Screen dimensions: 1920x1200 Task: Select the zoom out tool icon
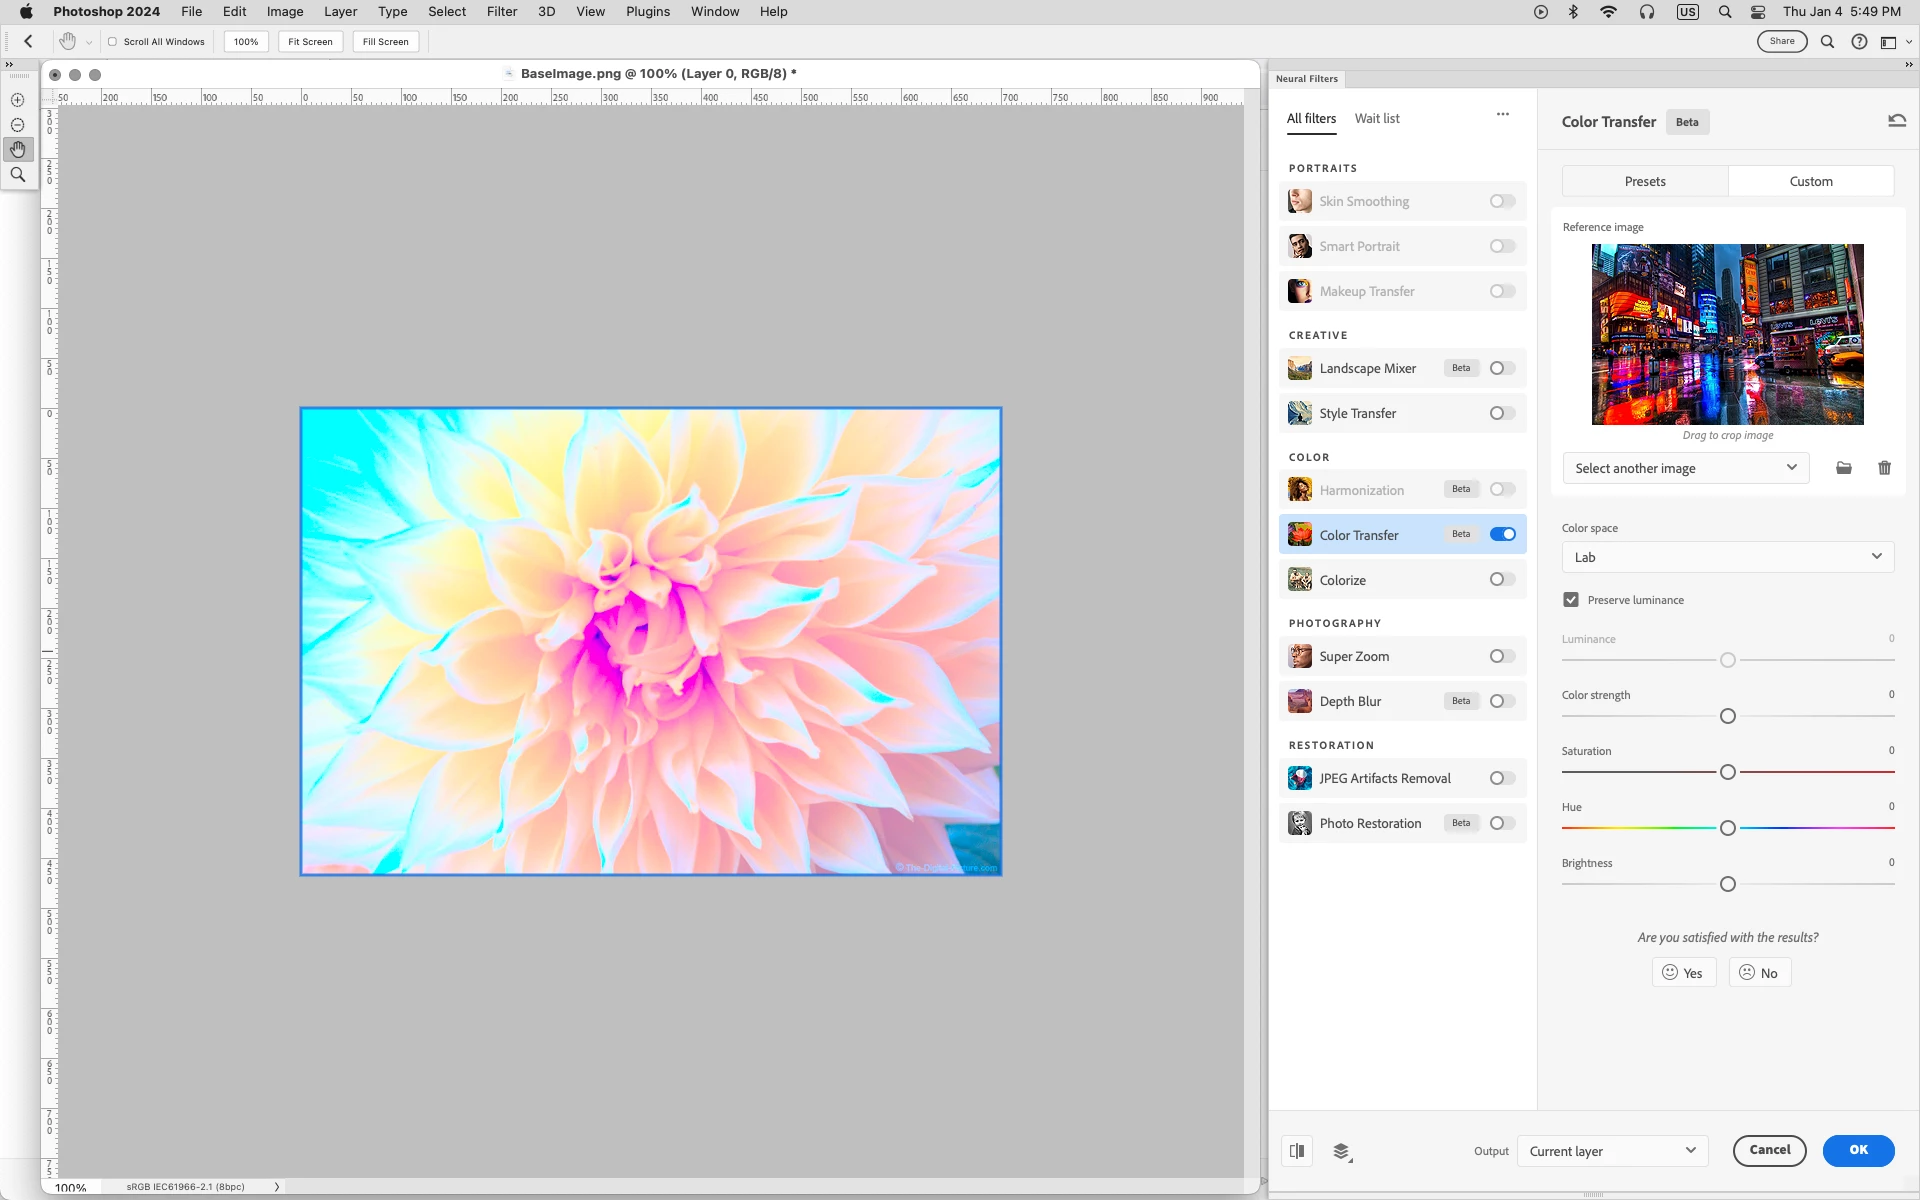[x=17, y=125]
